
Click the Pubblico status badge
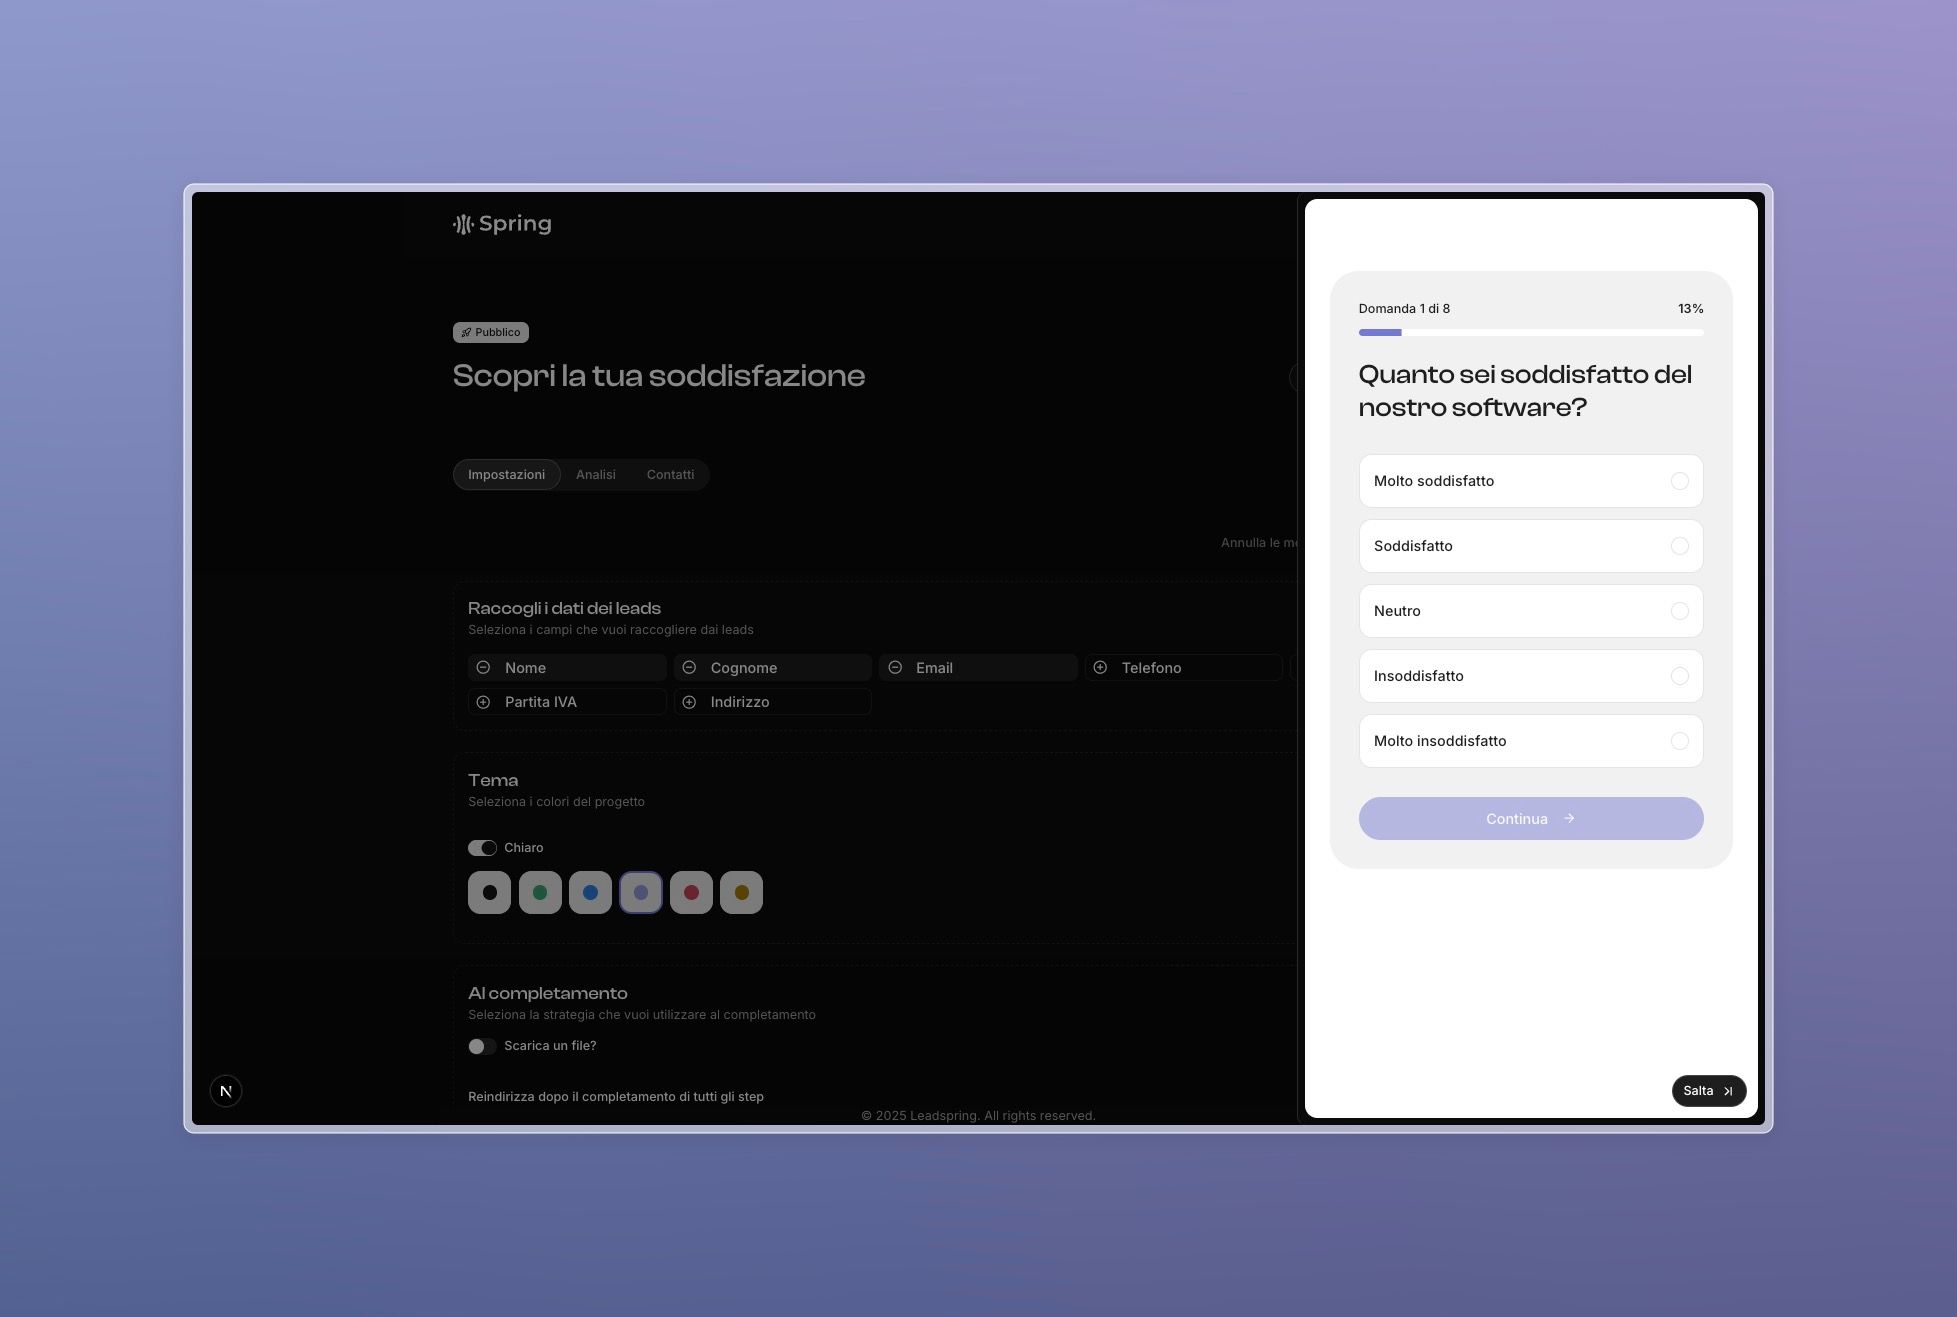coord(490,332)
